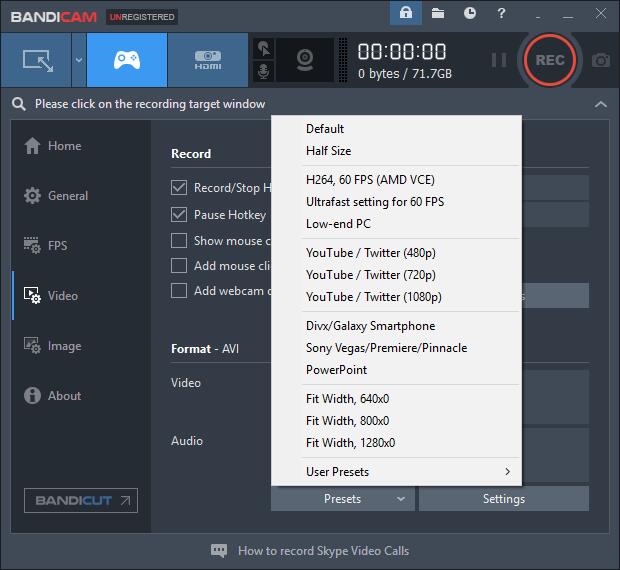This screenshot has height=570, width=620.
Task: Toggle the Pause Hotkey checkbox
Action: coord(179,215)
